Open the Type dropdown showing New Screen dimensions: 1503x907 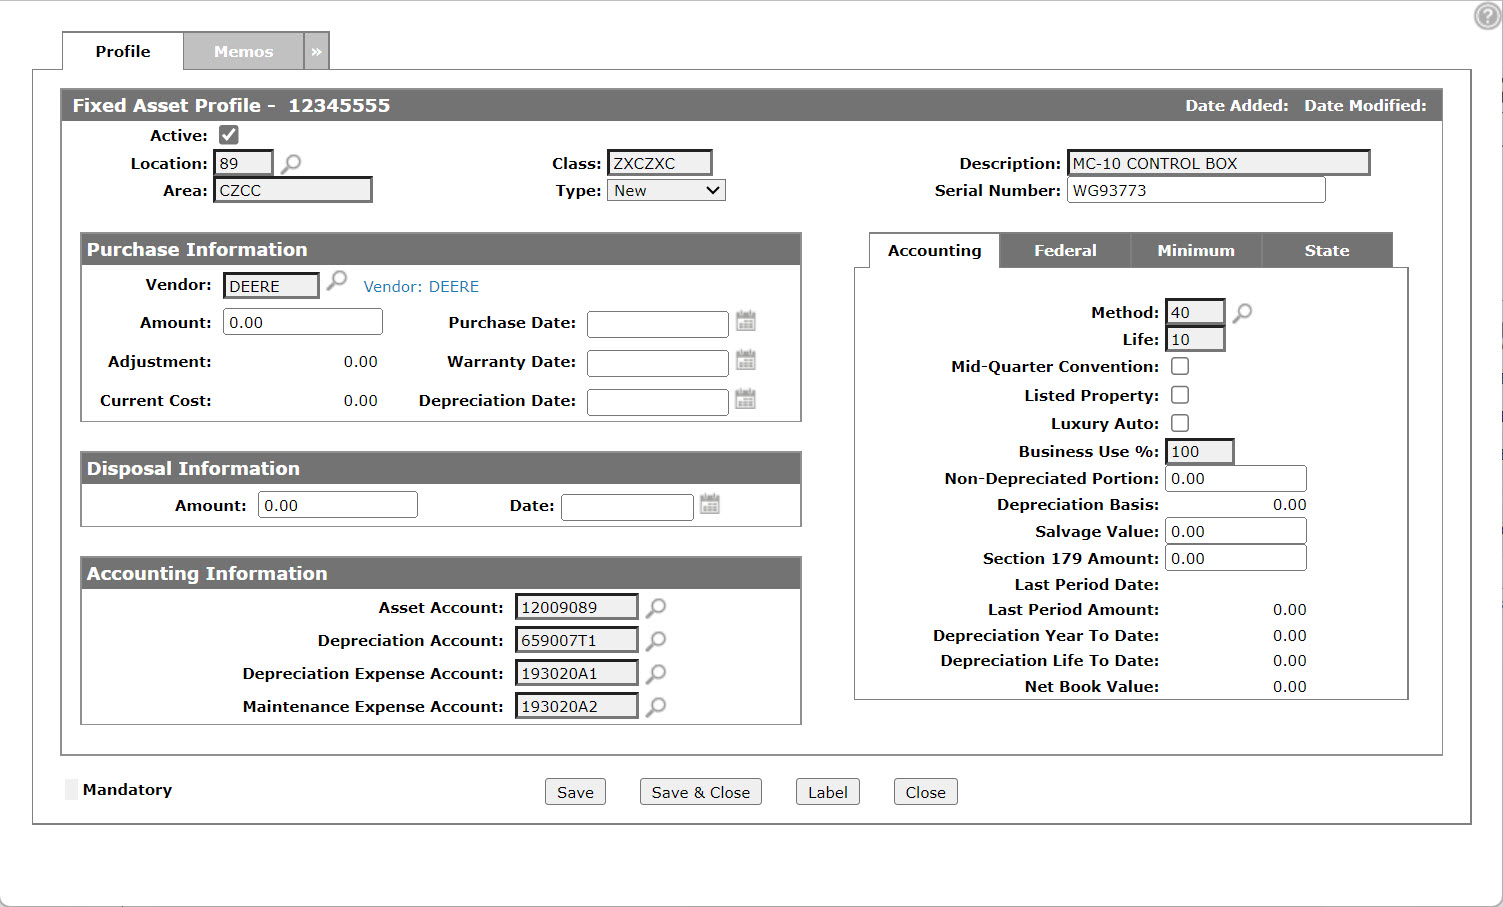666,190
